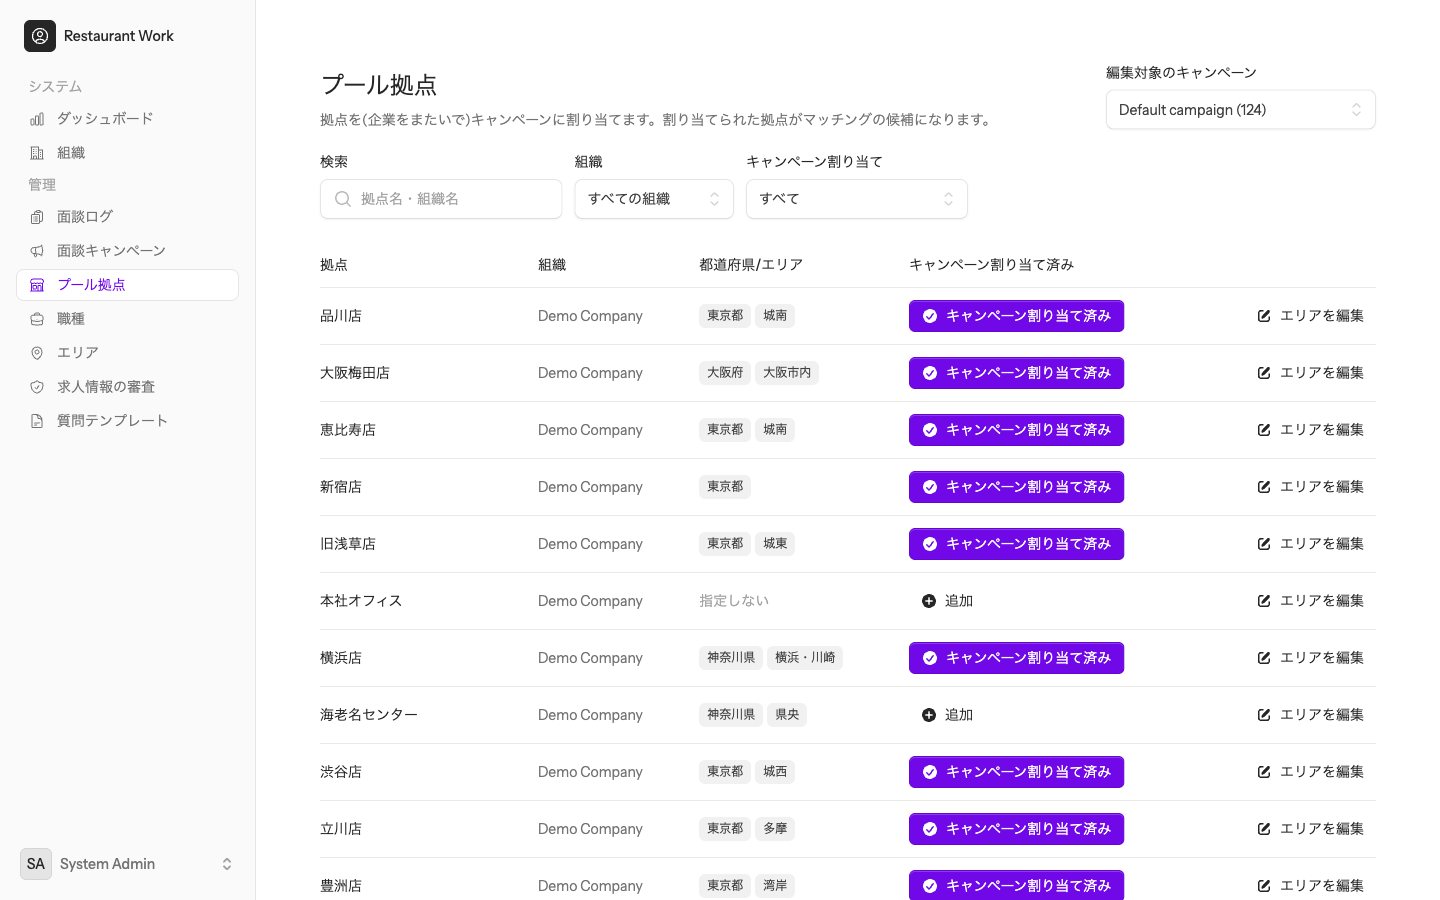Click the 職種 icon in sidebar
Viewport: 1440px width, 900px height.
[37, 319]
